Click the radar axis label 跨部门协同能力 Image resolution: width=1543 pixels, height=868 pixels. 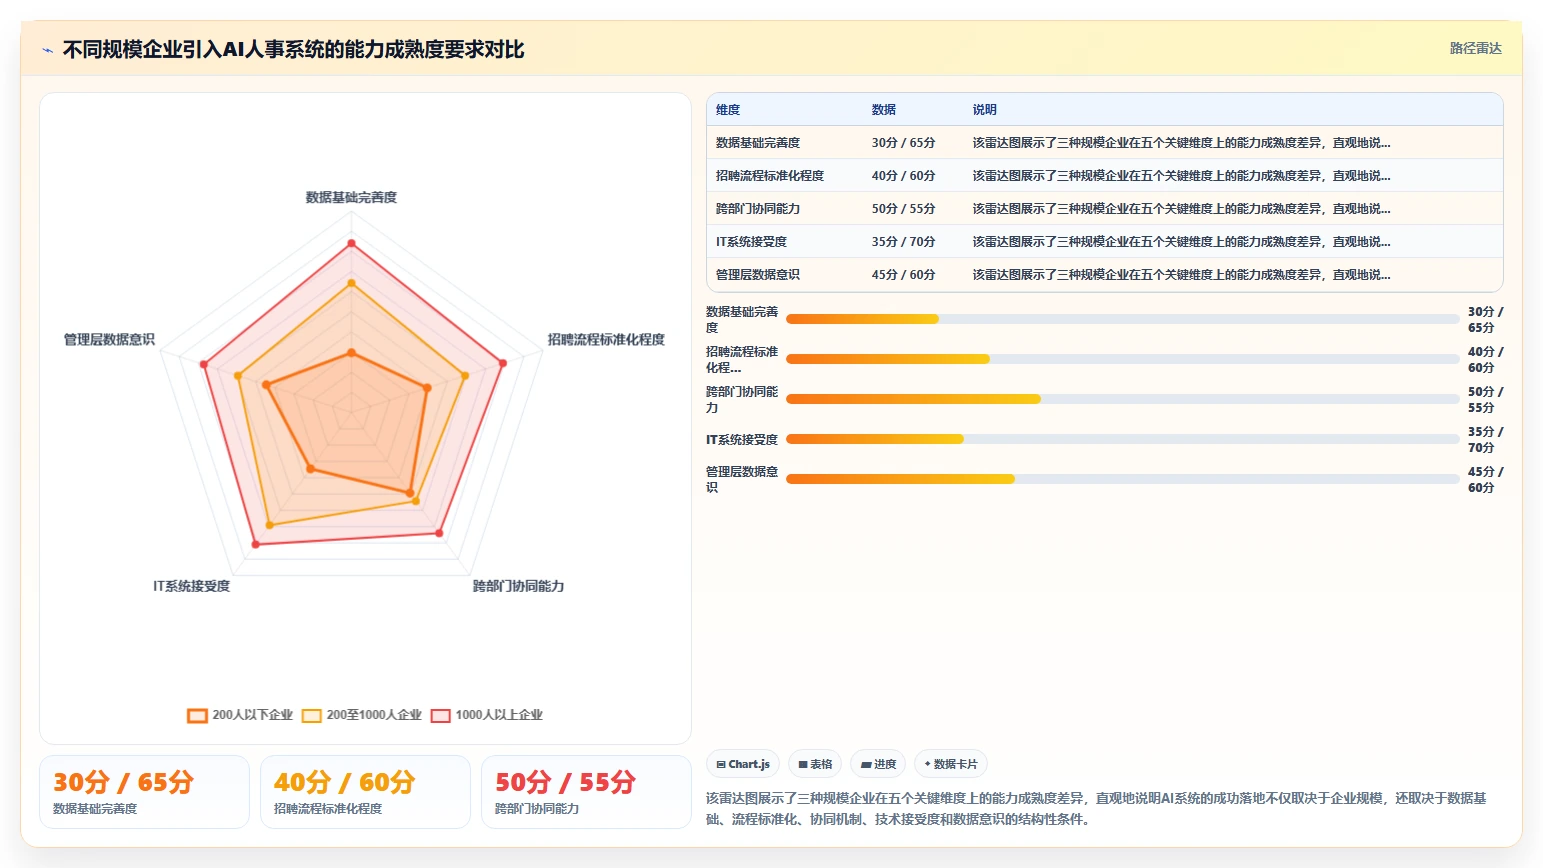[x=518, y=586]
